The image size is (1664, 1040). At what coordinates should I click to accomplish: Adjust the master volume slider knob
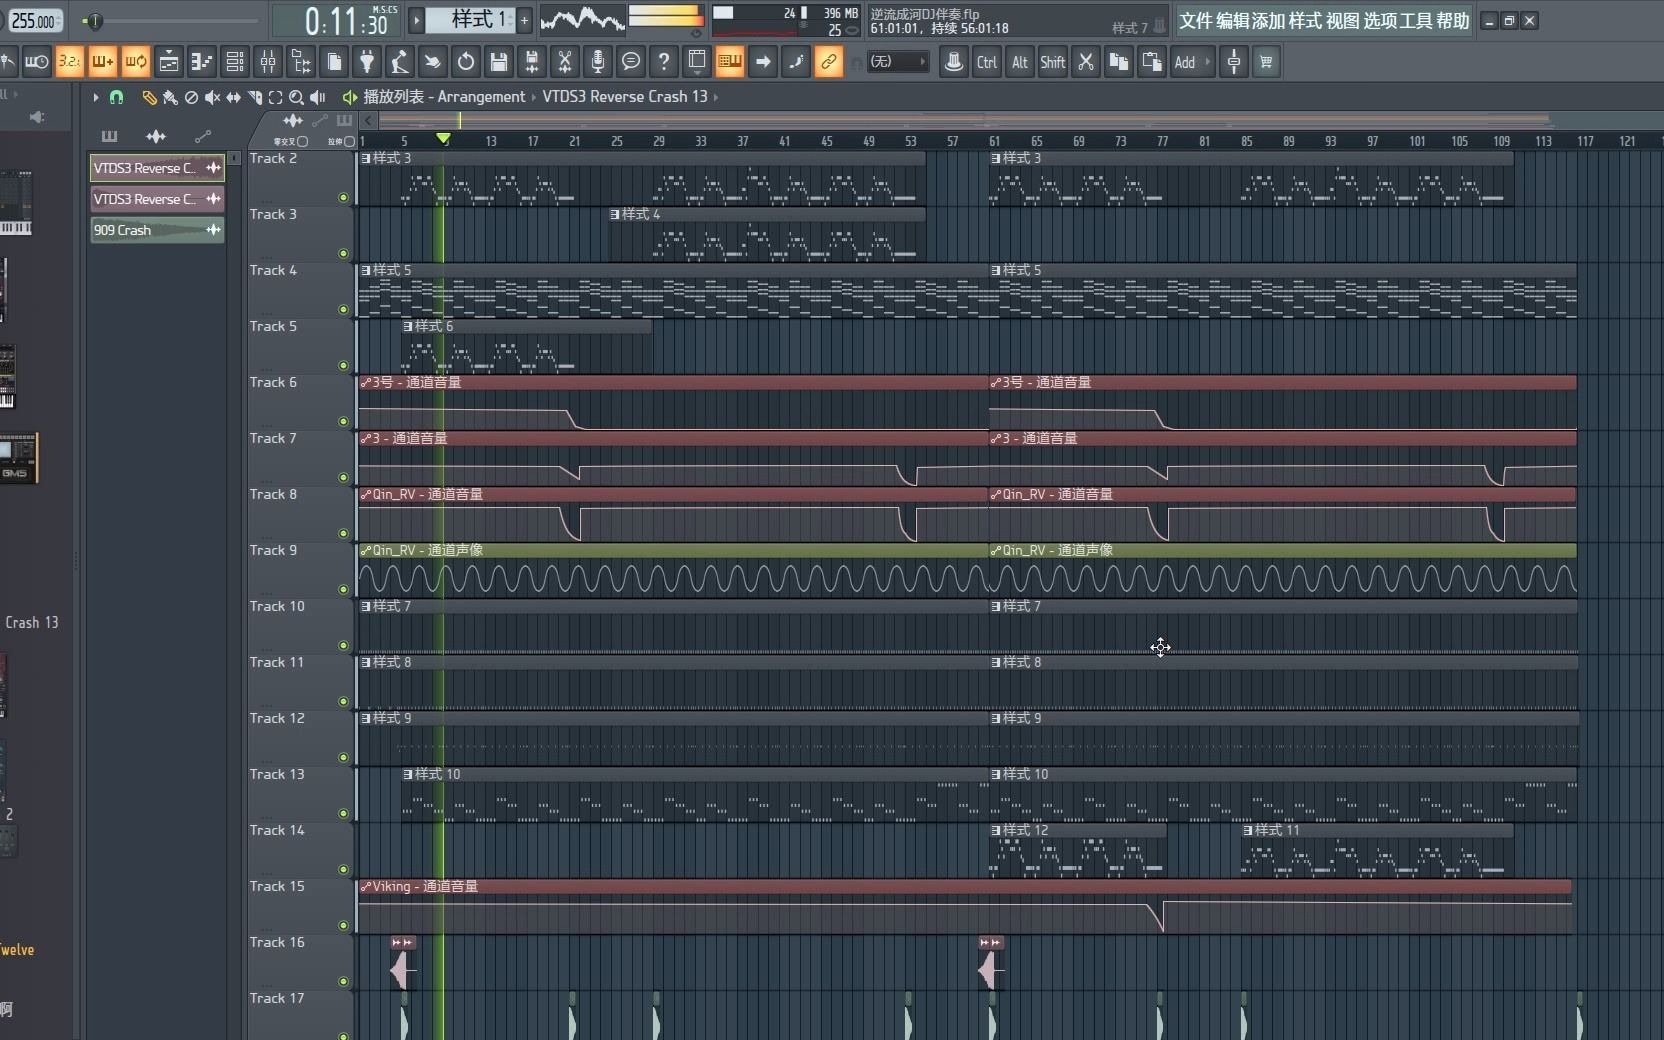coord(93,20)
